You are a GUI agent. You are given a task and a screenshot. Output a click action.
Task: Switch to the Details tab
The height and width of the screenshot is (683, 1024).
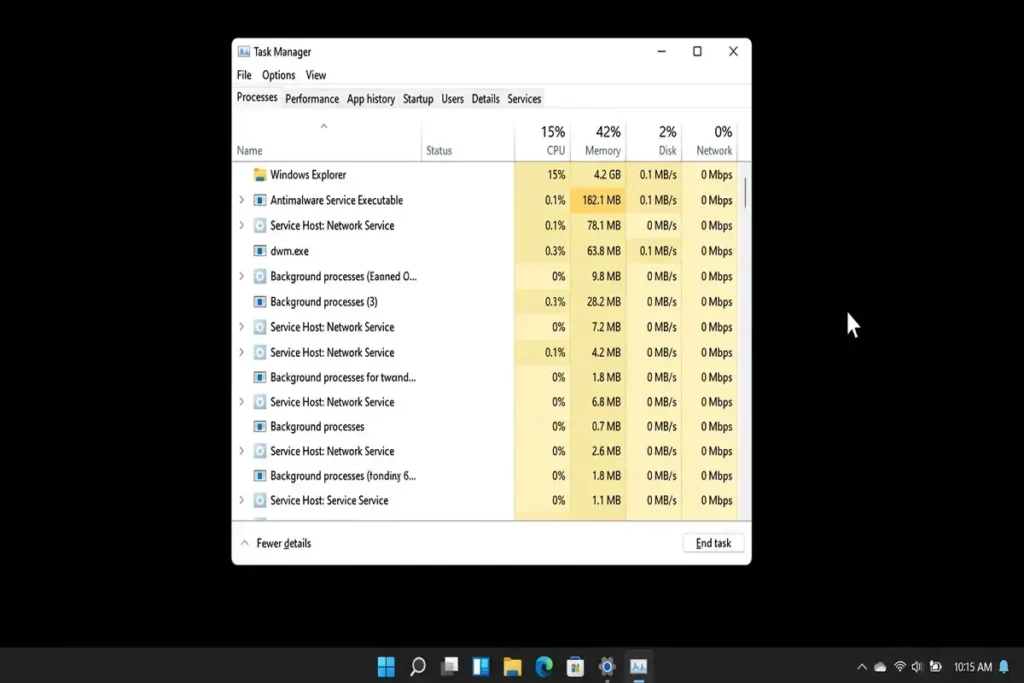pos(485,99)
